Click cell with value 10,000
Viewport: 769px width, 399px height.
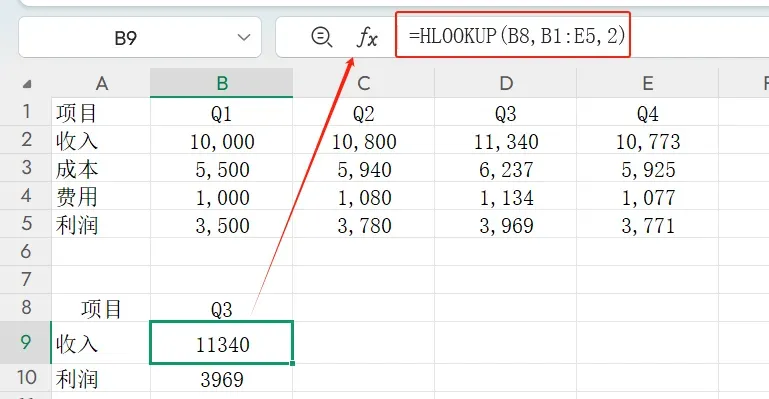pos(222,140)
